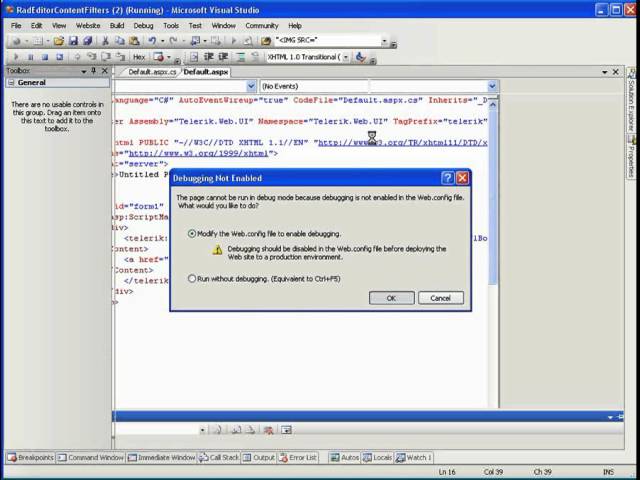This screenshot has width=640, height=480.
Task: Select Run without debugging radio button
Action: (192, 279)
